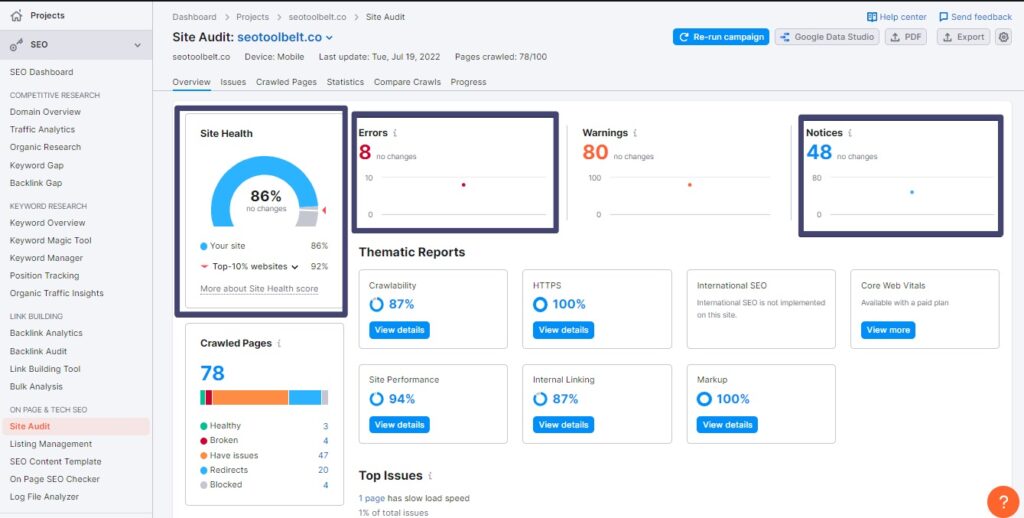Open Log File Analyzer in sidebar
Image resolution: width=1024 pixels, height=518 pixels.
(x=44, y=497)
